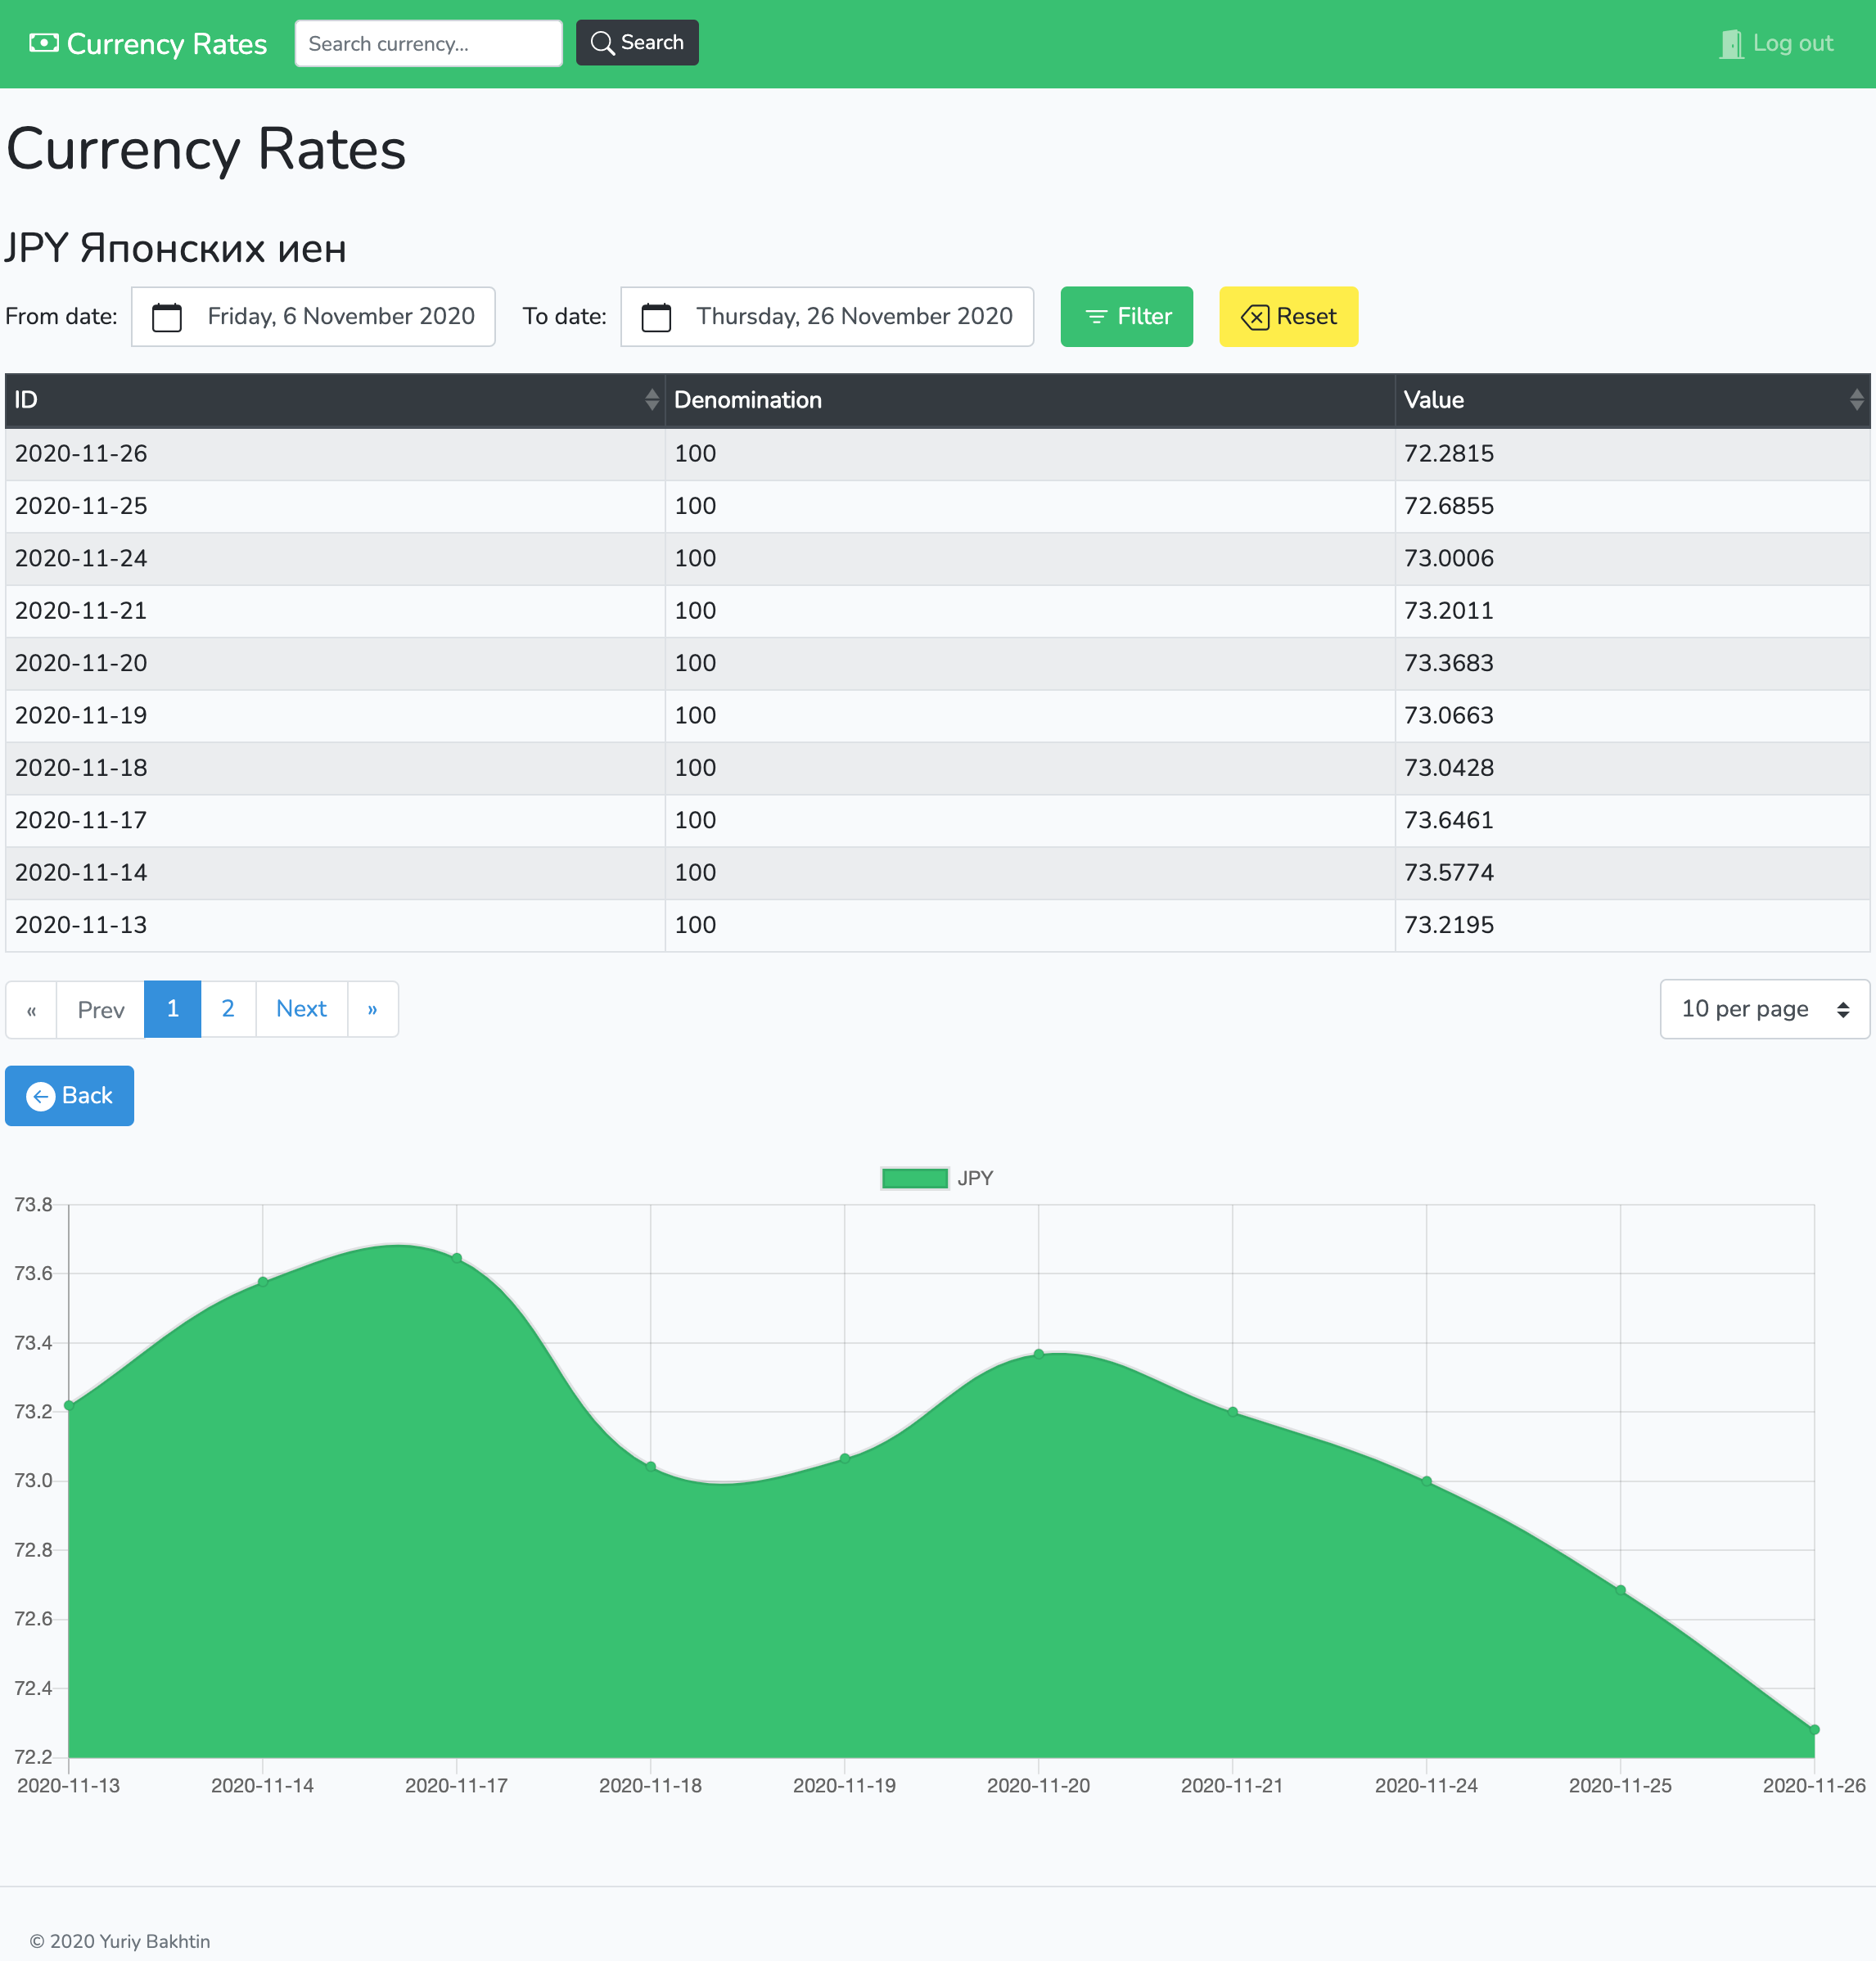Click the Log out link

1792,44
